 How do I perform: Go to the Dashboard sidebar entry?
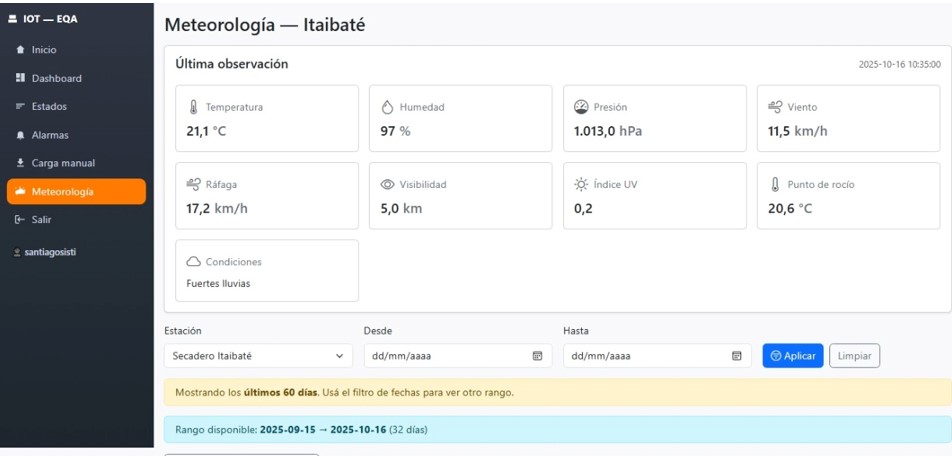(76, 78)
